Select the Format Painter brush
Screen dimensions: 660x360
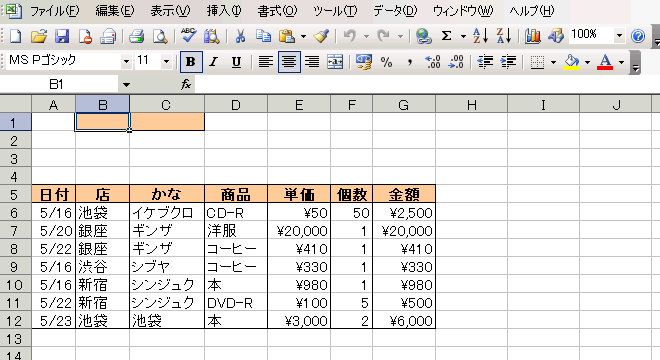[x=322, y=37]
